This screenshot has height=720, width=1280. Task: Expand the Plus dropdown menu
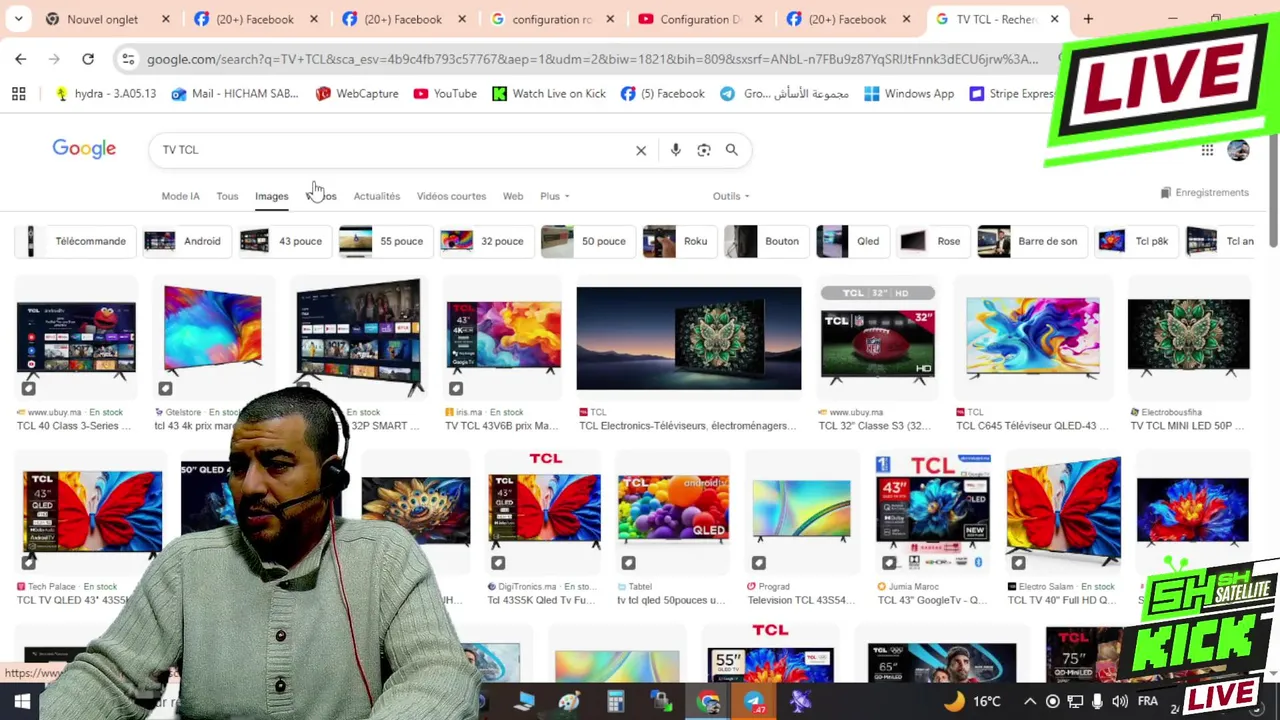[x=554, y=196]
